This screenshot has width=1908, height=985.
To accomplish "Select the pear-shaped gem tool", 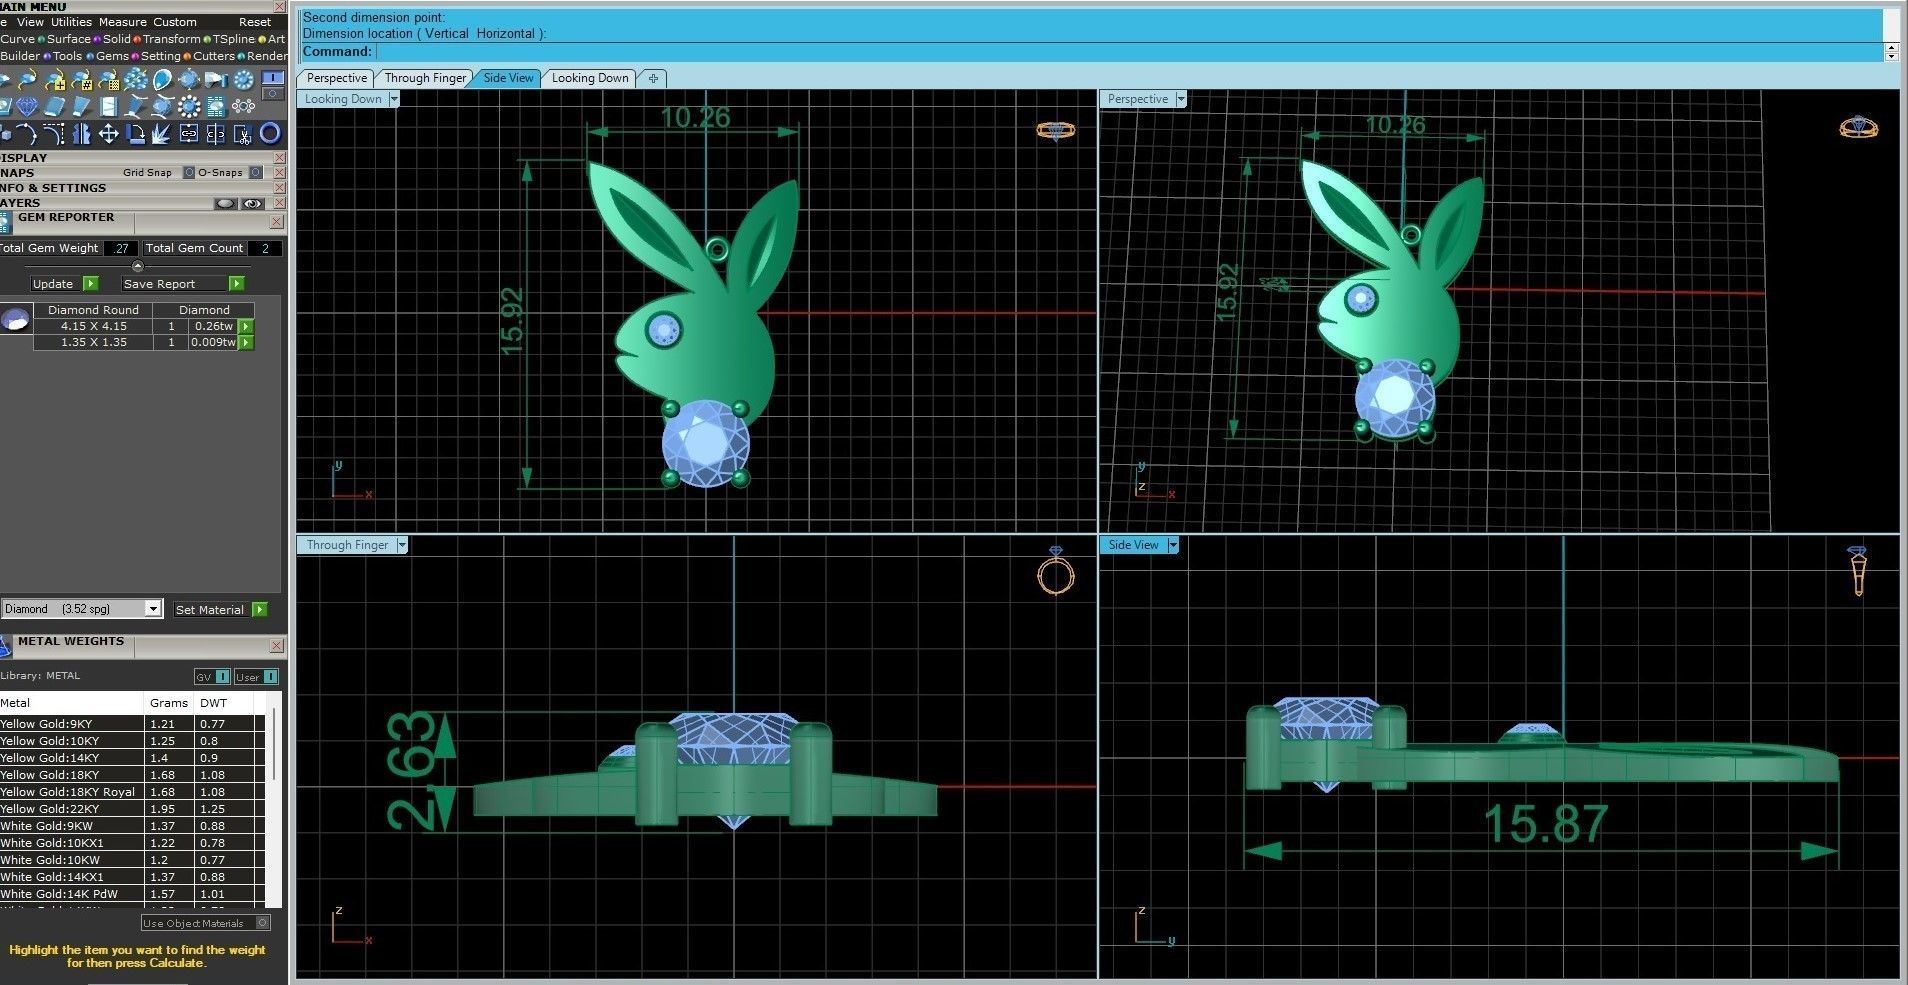I will (163, 79).
